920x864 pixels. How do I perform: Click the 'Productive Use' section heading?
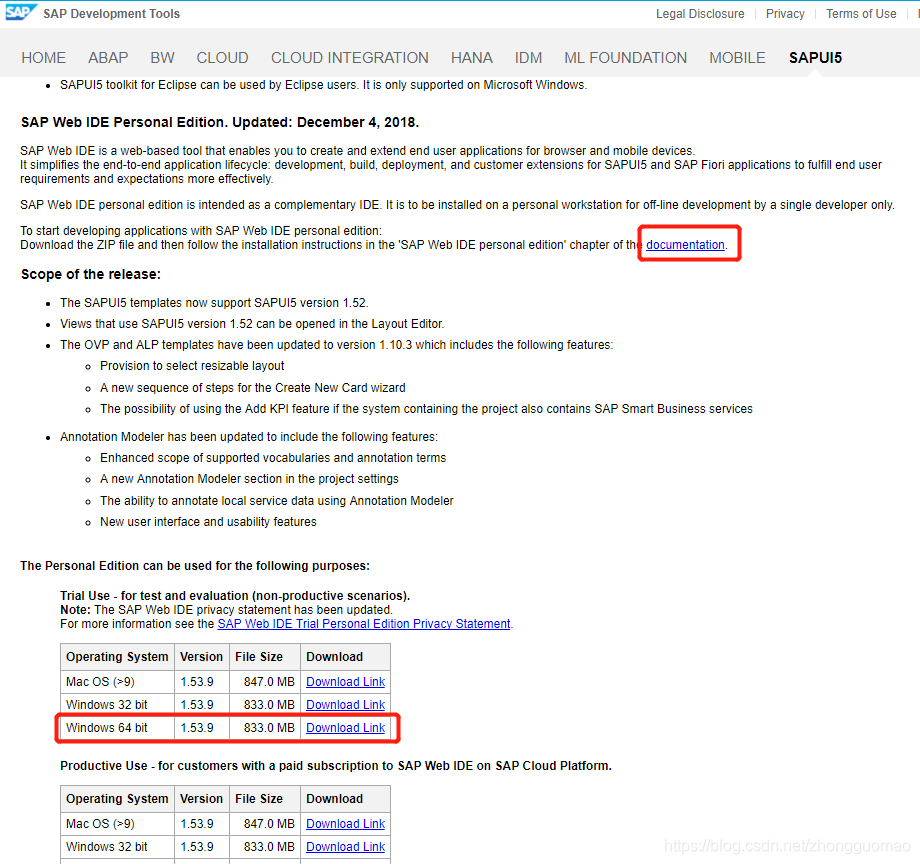[336, 765]
